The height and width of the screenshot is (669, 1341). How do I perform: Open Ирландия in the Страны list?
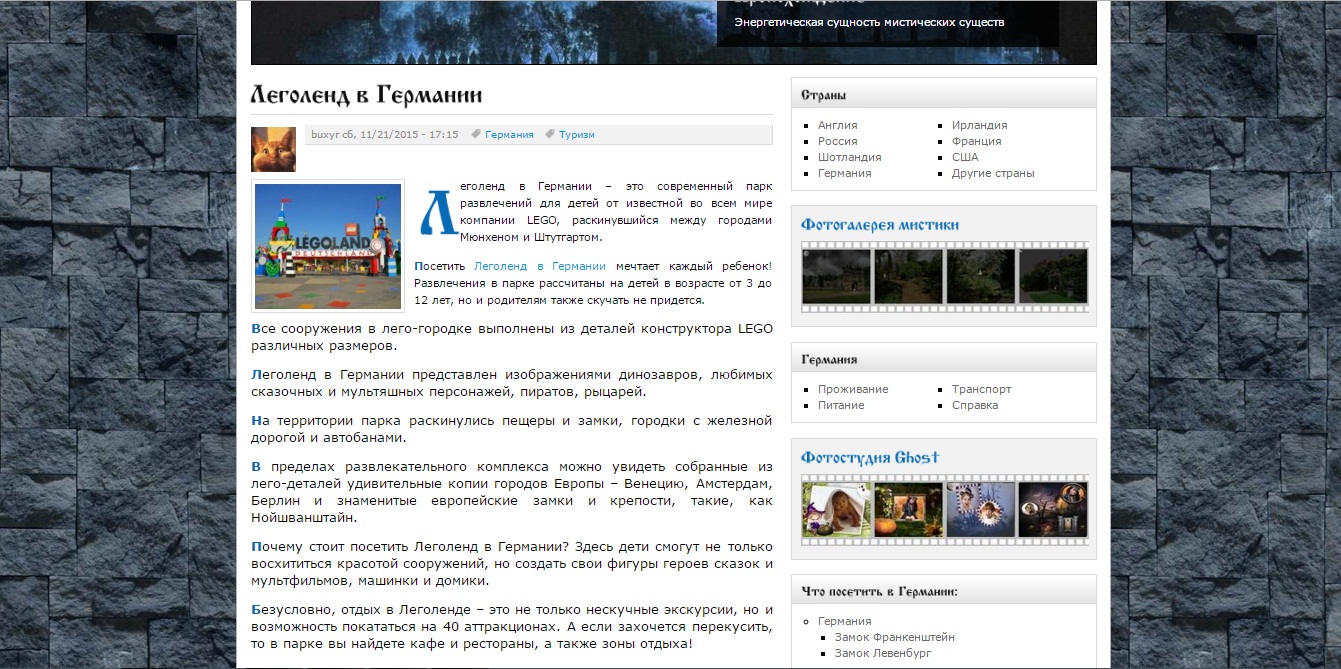[x=979, y=125]
